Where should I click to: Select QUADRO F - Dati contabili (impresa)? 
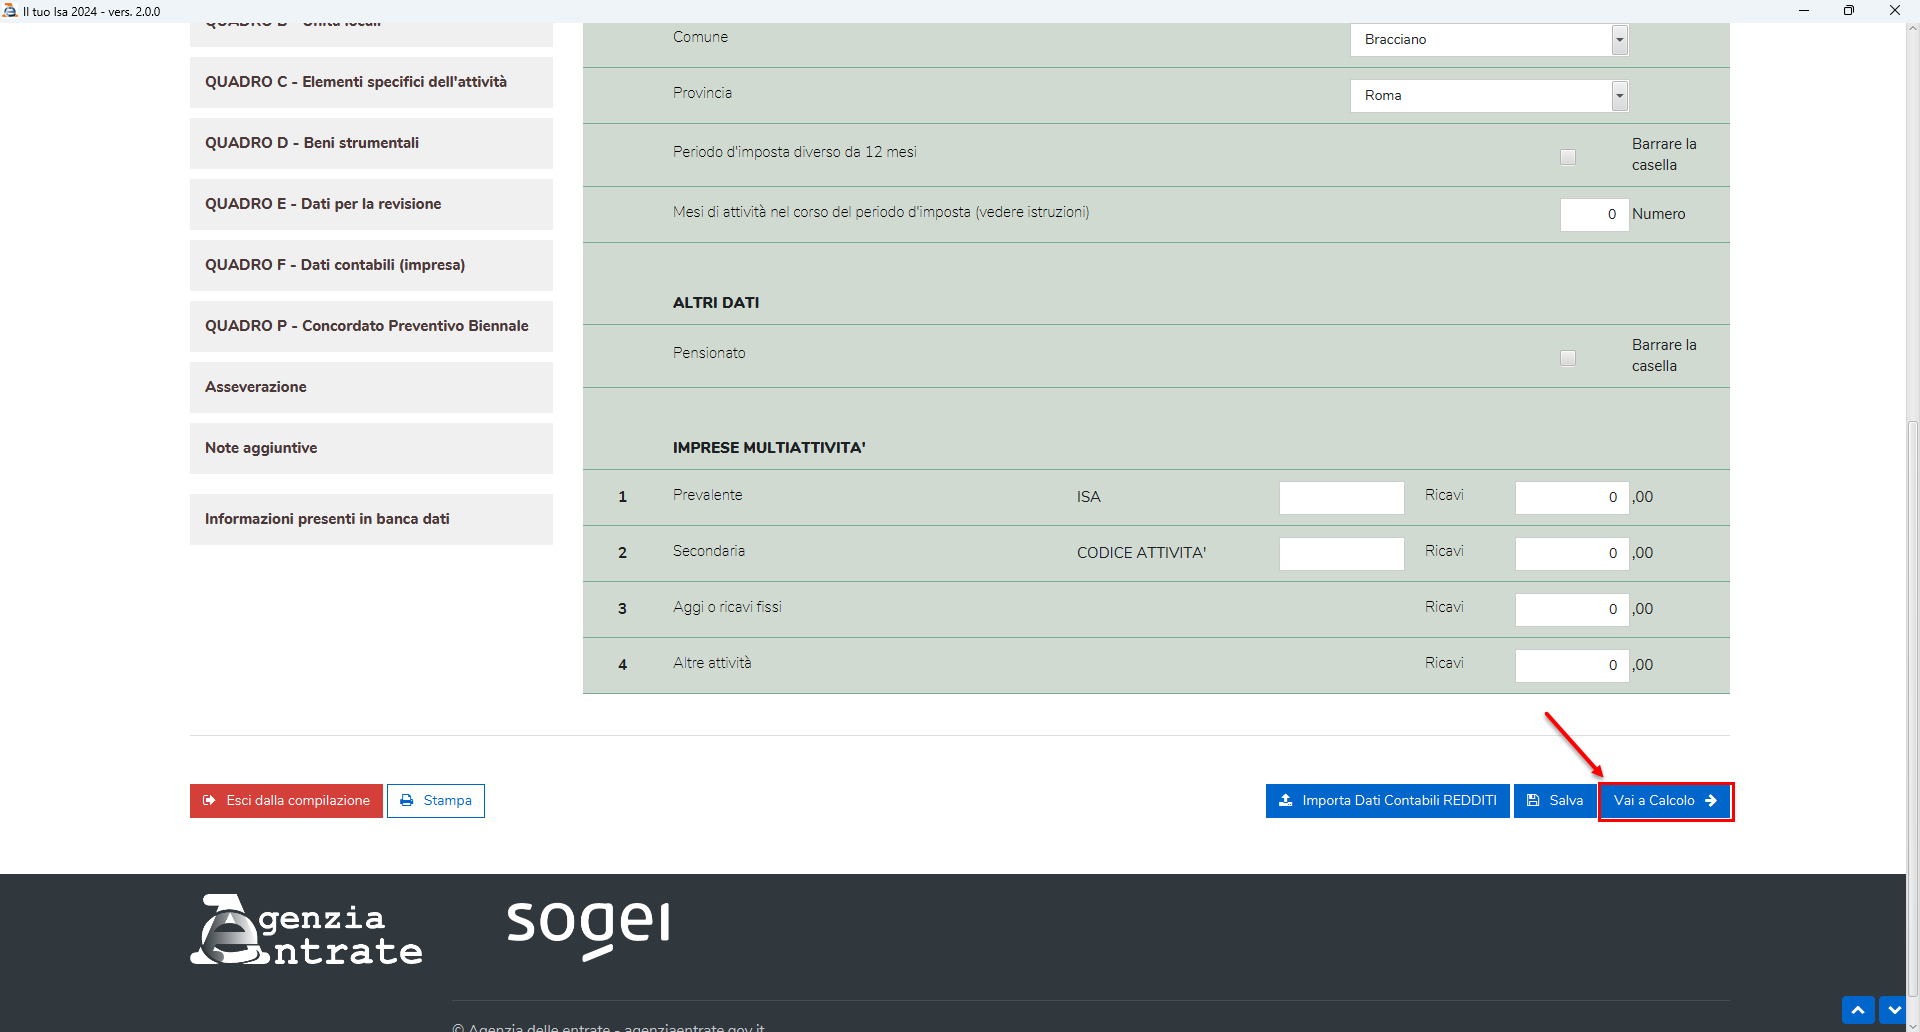coord(371,265)
